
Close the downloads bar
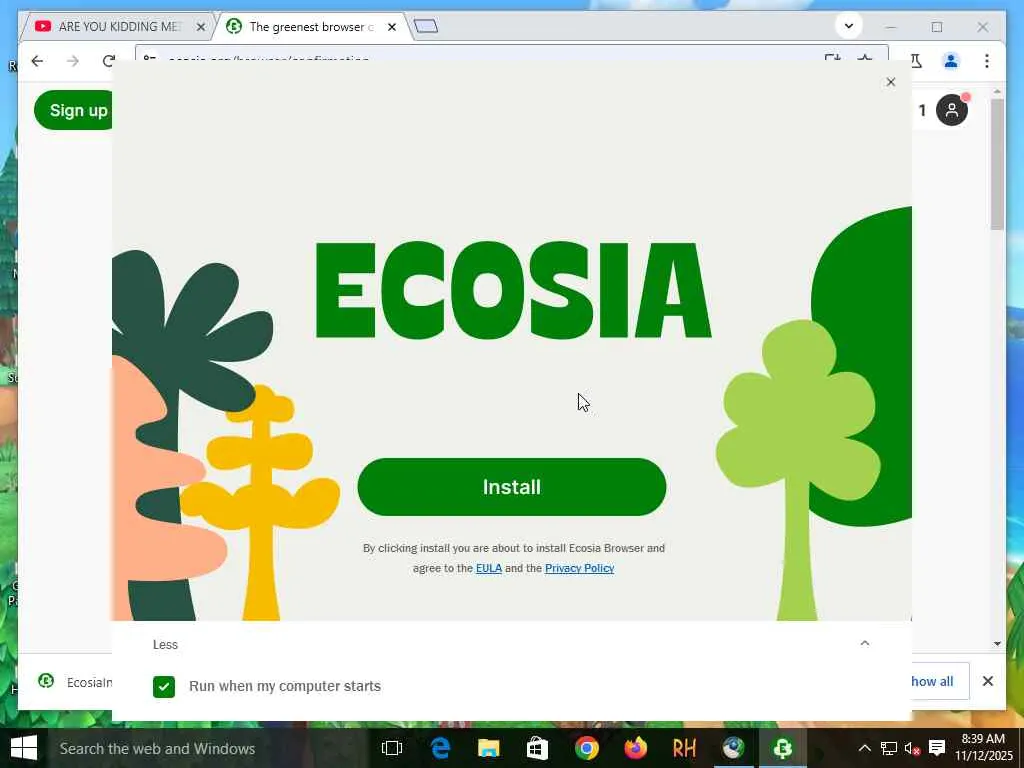click(x=988, y=681)
